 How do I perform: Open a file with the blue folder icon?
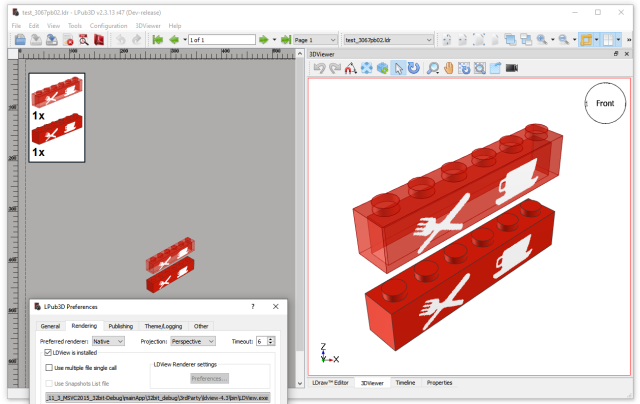pos(20,40)
